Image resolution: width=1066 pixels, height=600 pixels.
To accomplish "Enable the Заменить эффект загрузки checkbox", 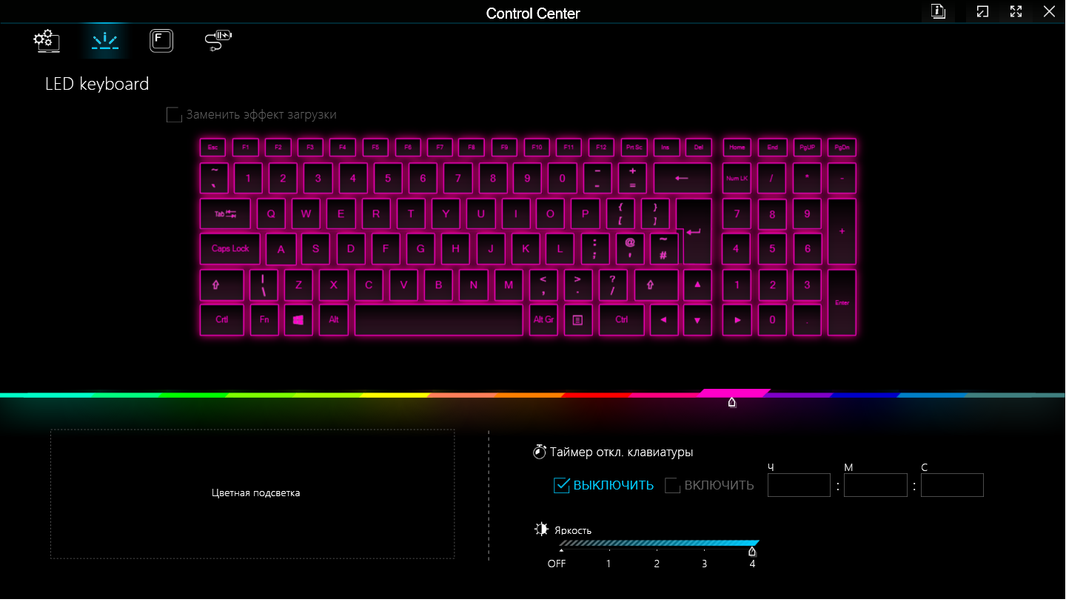I will [x=174, y=115].
